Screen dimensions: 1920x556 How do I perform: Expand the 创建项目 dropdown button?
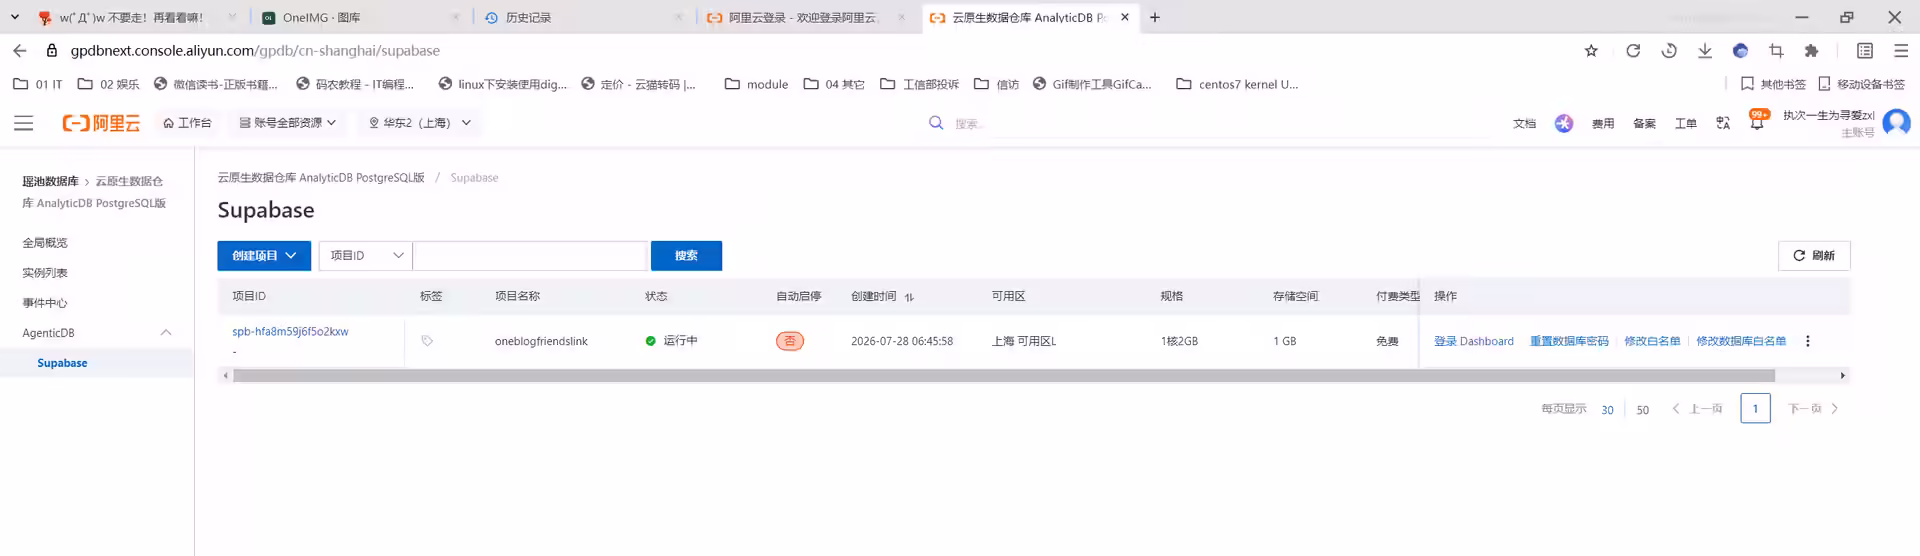click(264, 256)
